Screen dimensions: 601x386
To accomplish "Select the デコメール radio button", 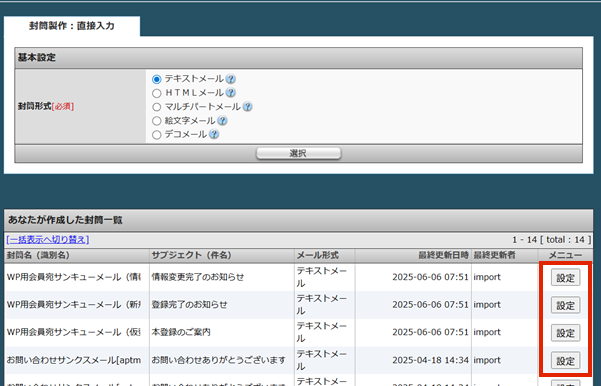I will 156,135.
